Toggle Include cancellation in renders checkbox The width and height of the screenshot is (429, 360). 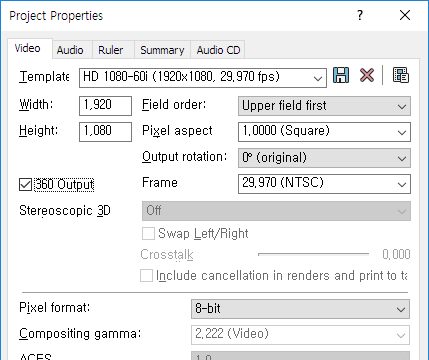click(x=146, y=276)
